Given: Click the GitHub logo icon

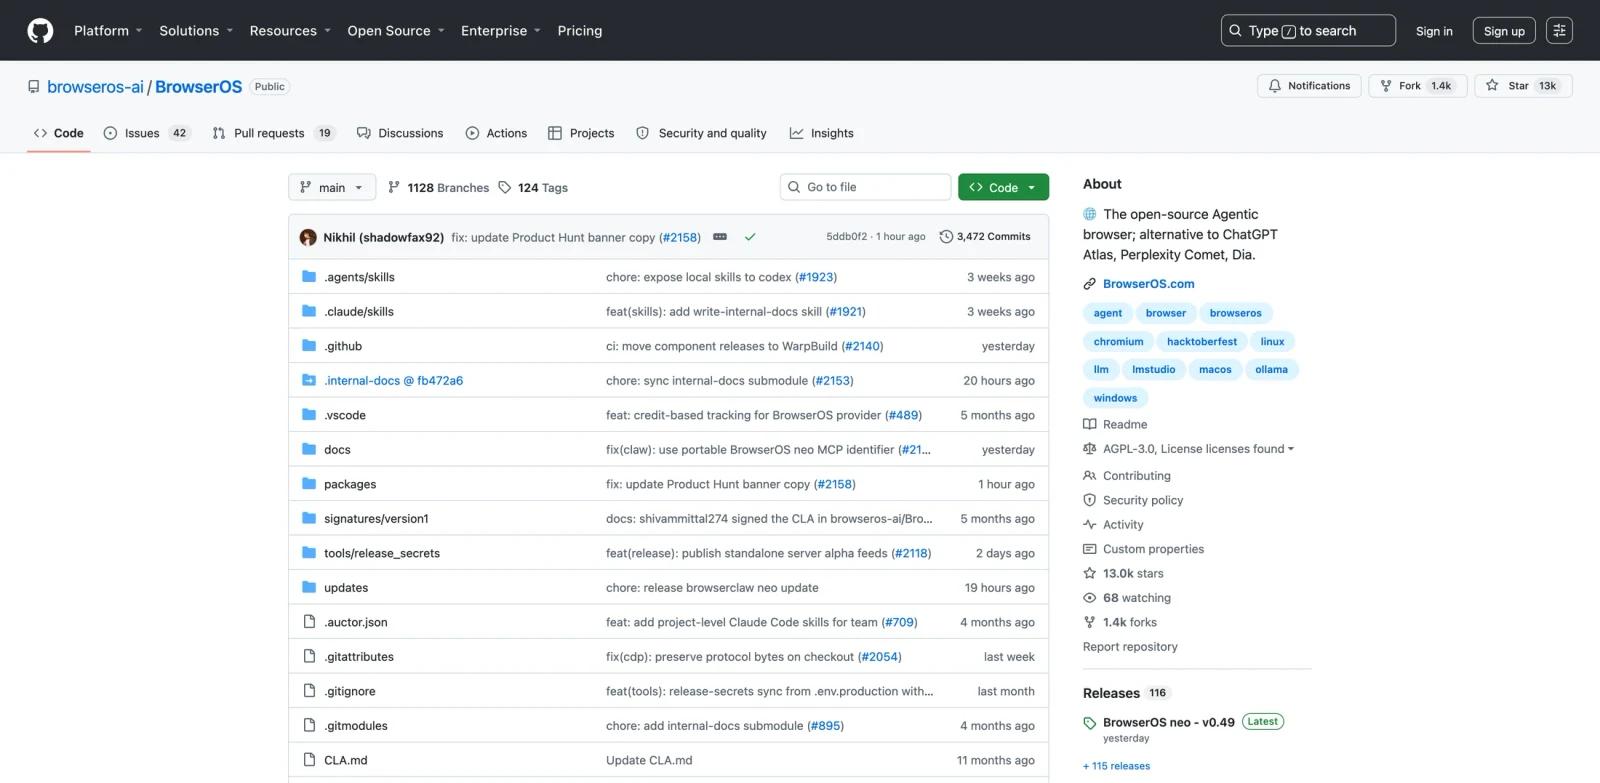Looking at the screenshot, I should click(x=40, y=31).
